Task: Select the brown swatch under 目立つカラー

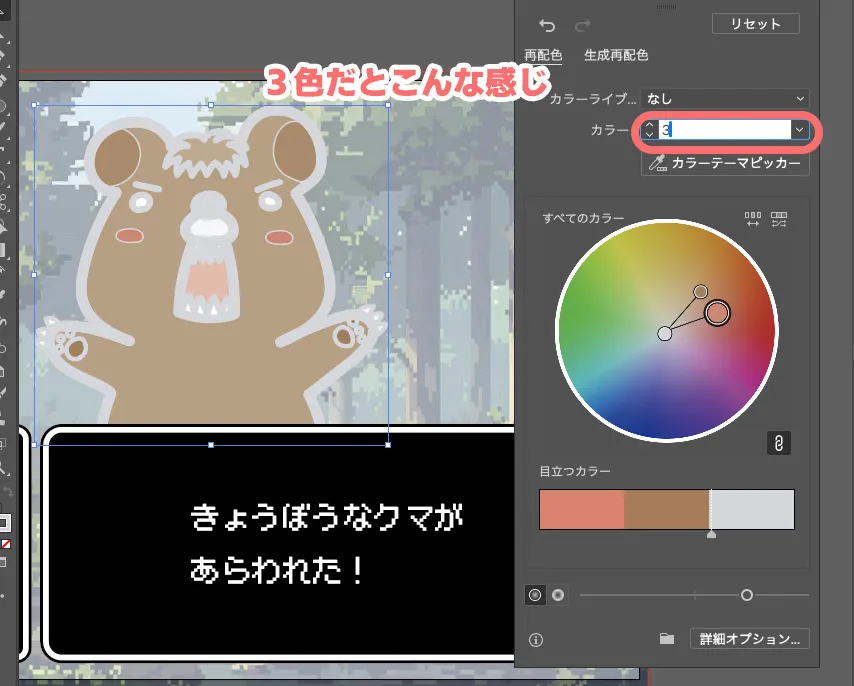Action: click(666, 509)
